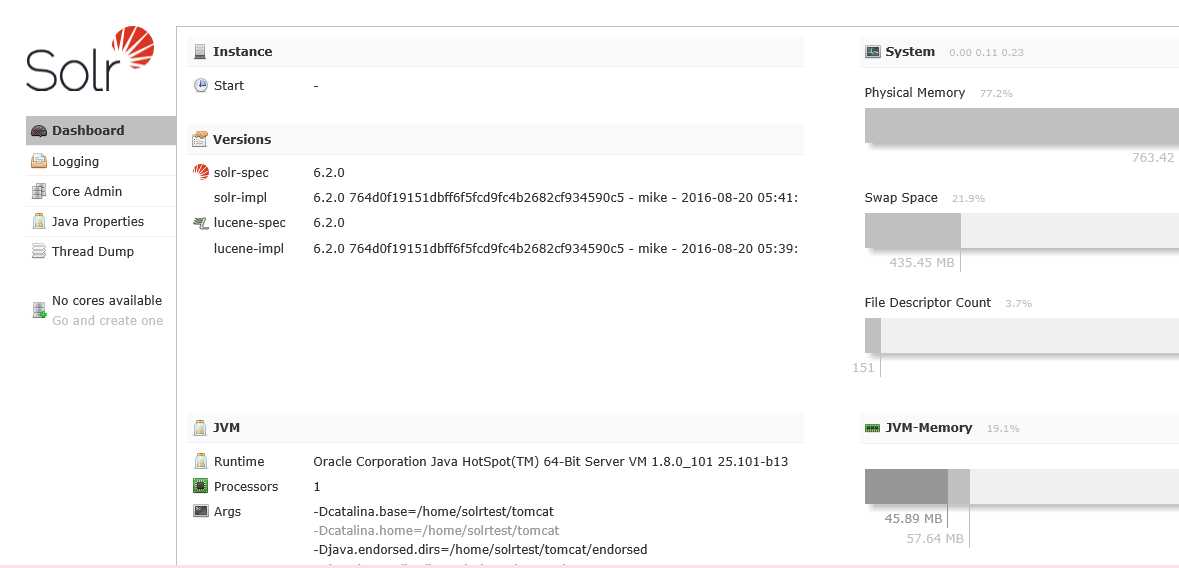1179x568 pixels.
Task: Click the Dashboard gauge icon
Action: coord(38,131)
